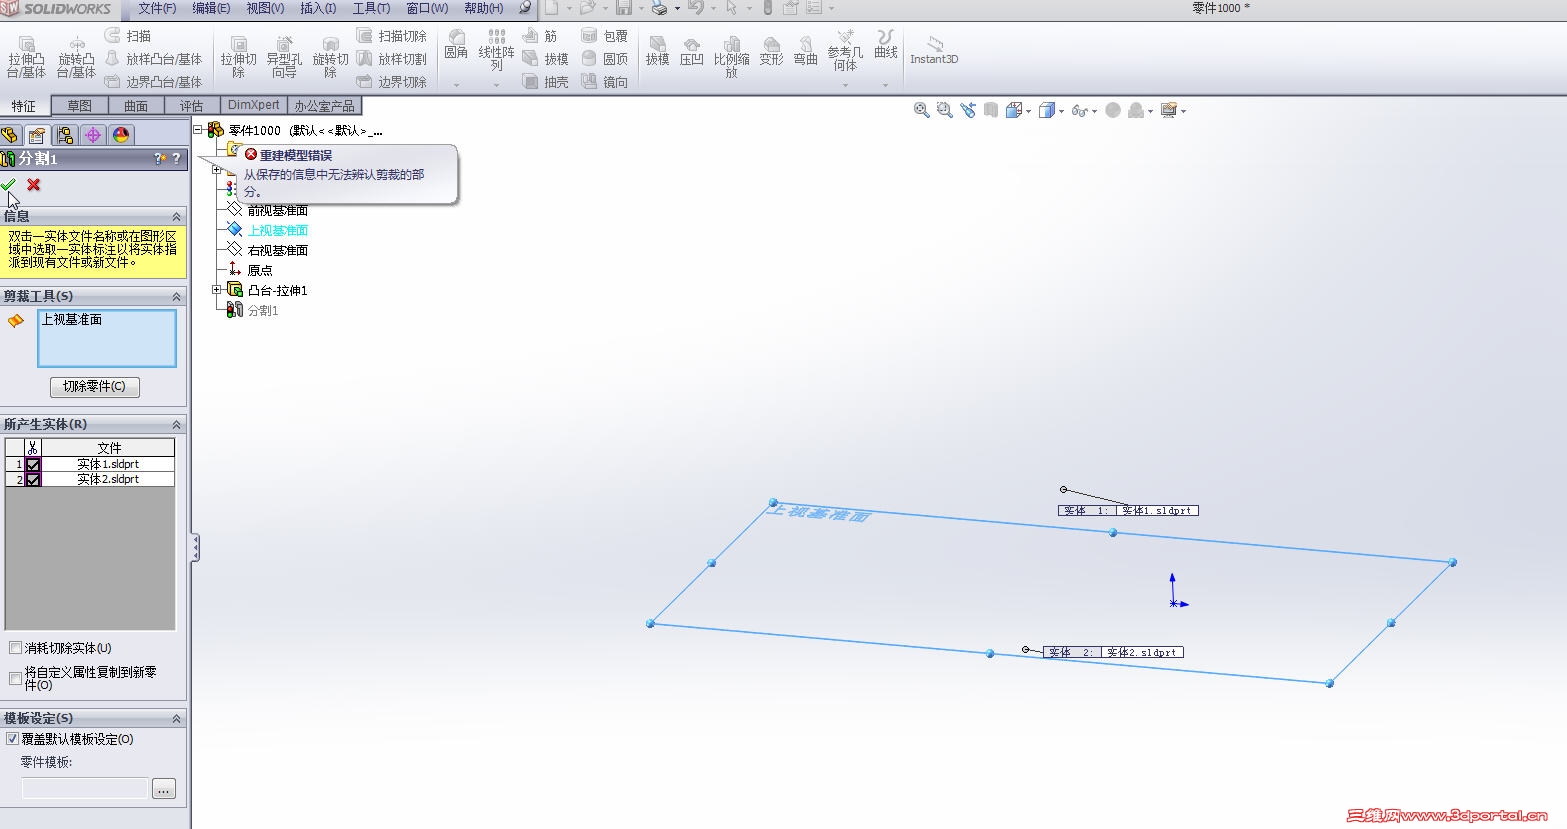
Task: Click the Fillet (圆角) tool
Action: pyautogui.click(x=456, y=45)
